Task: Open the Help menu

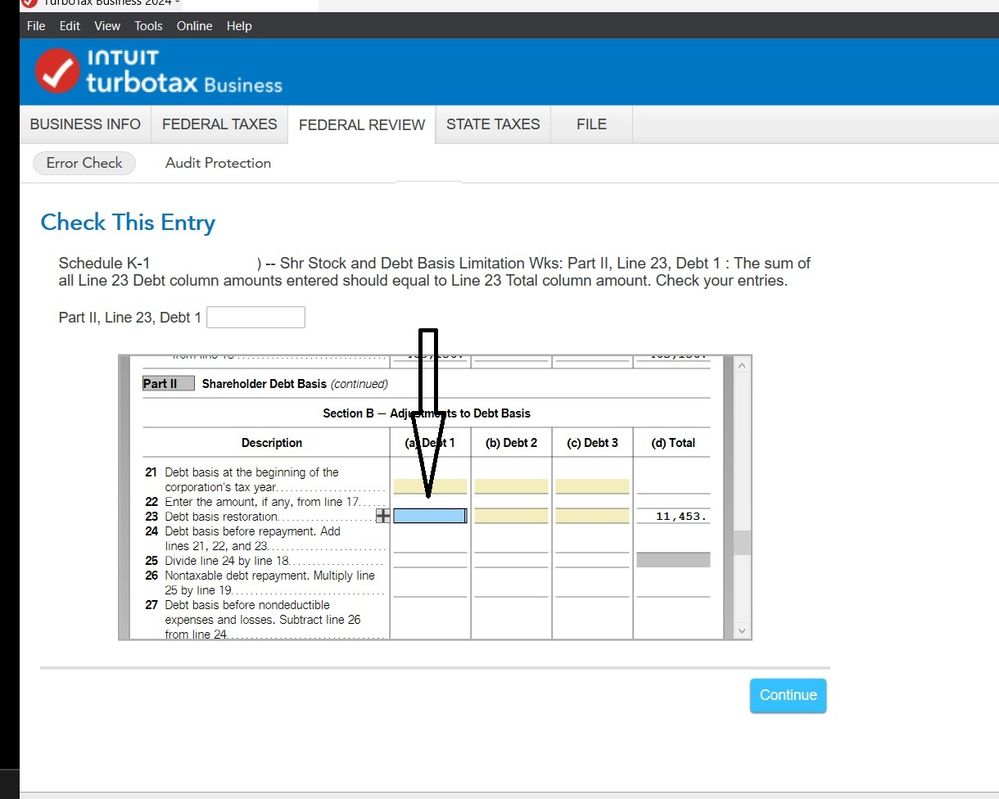Action: [x=239, y=26]
